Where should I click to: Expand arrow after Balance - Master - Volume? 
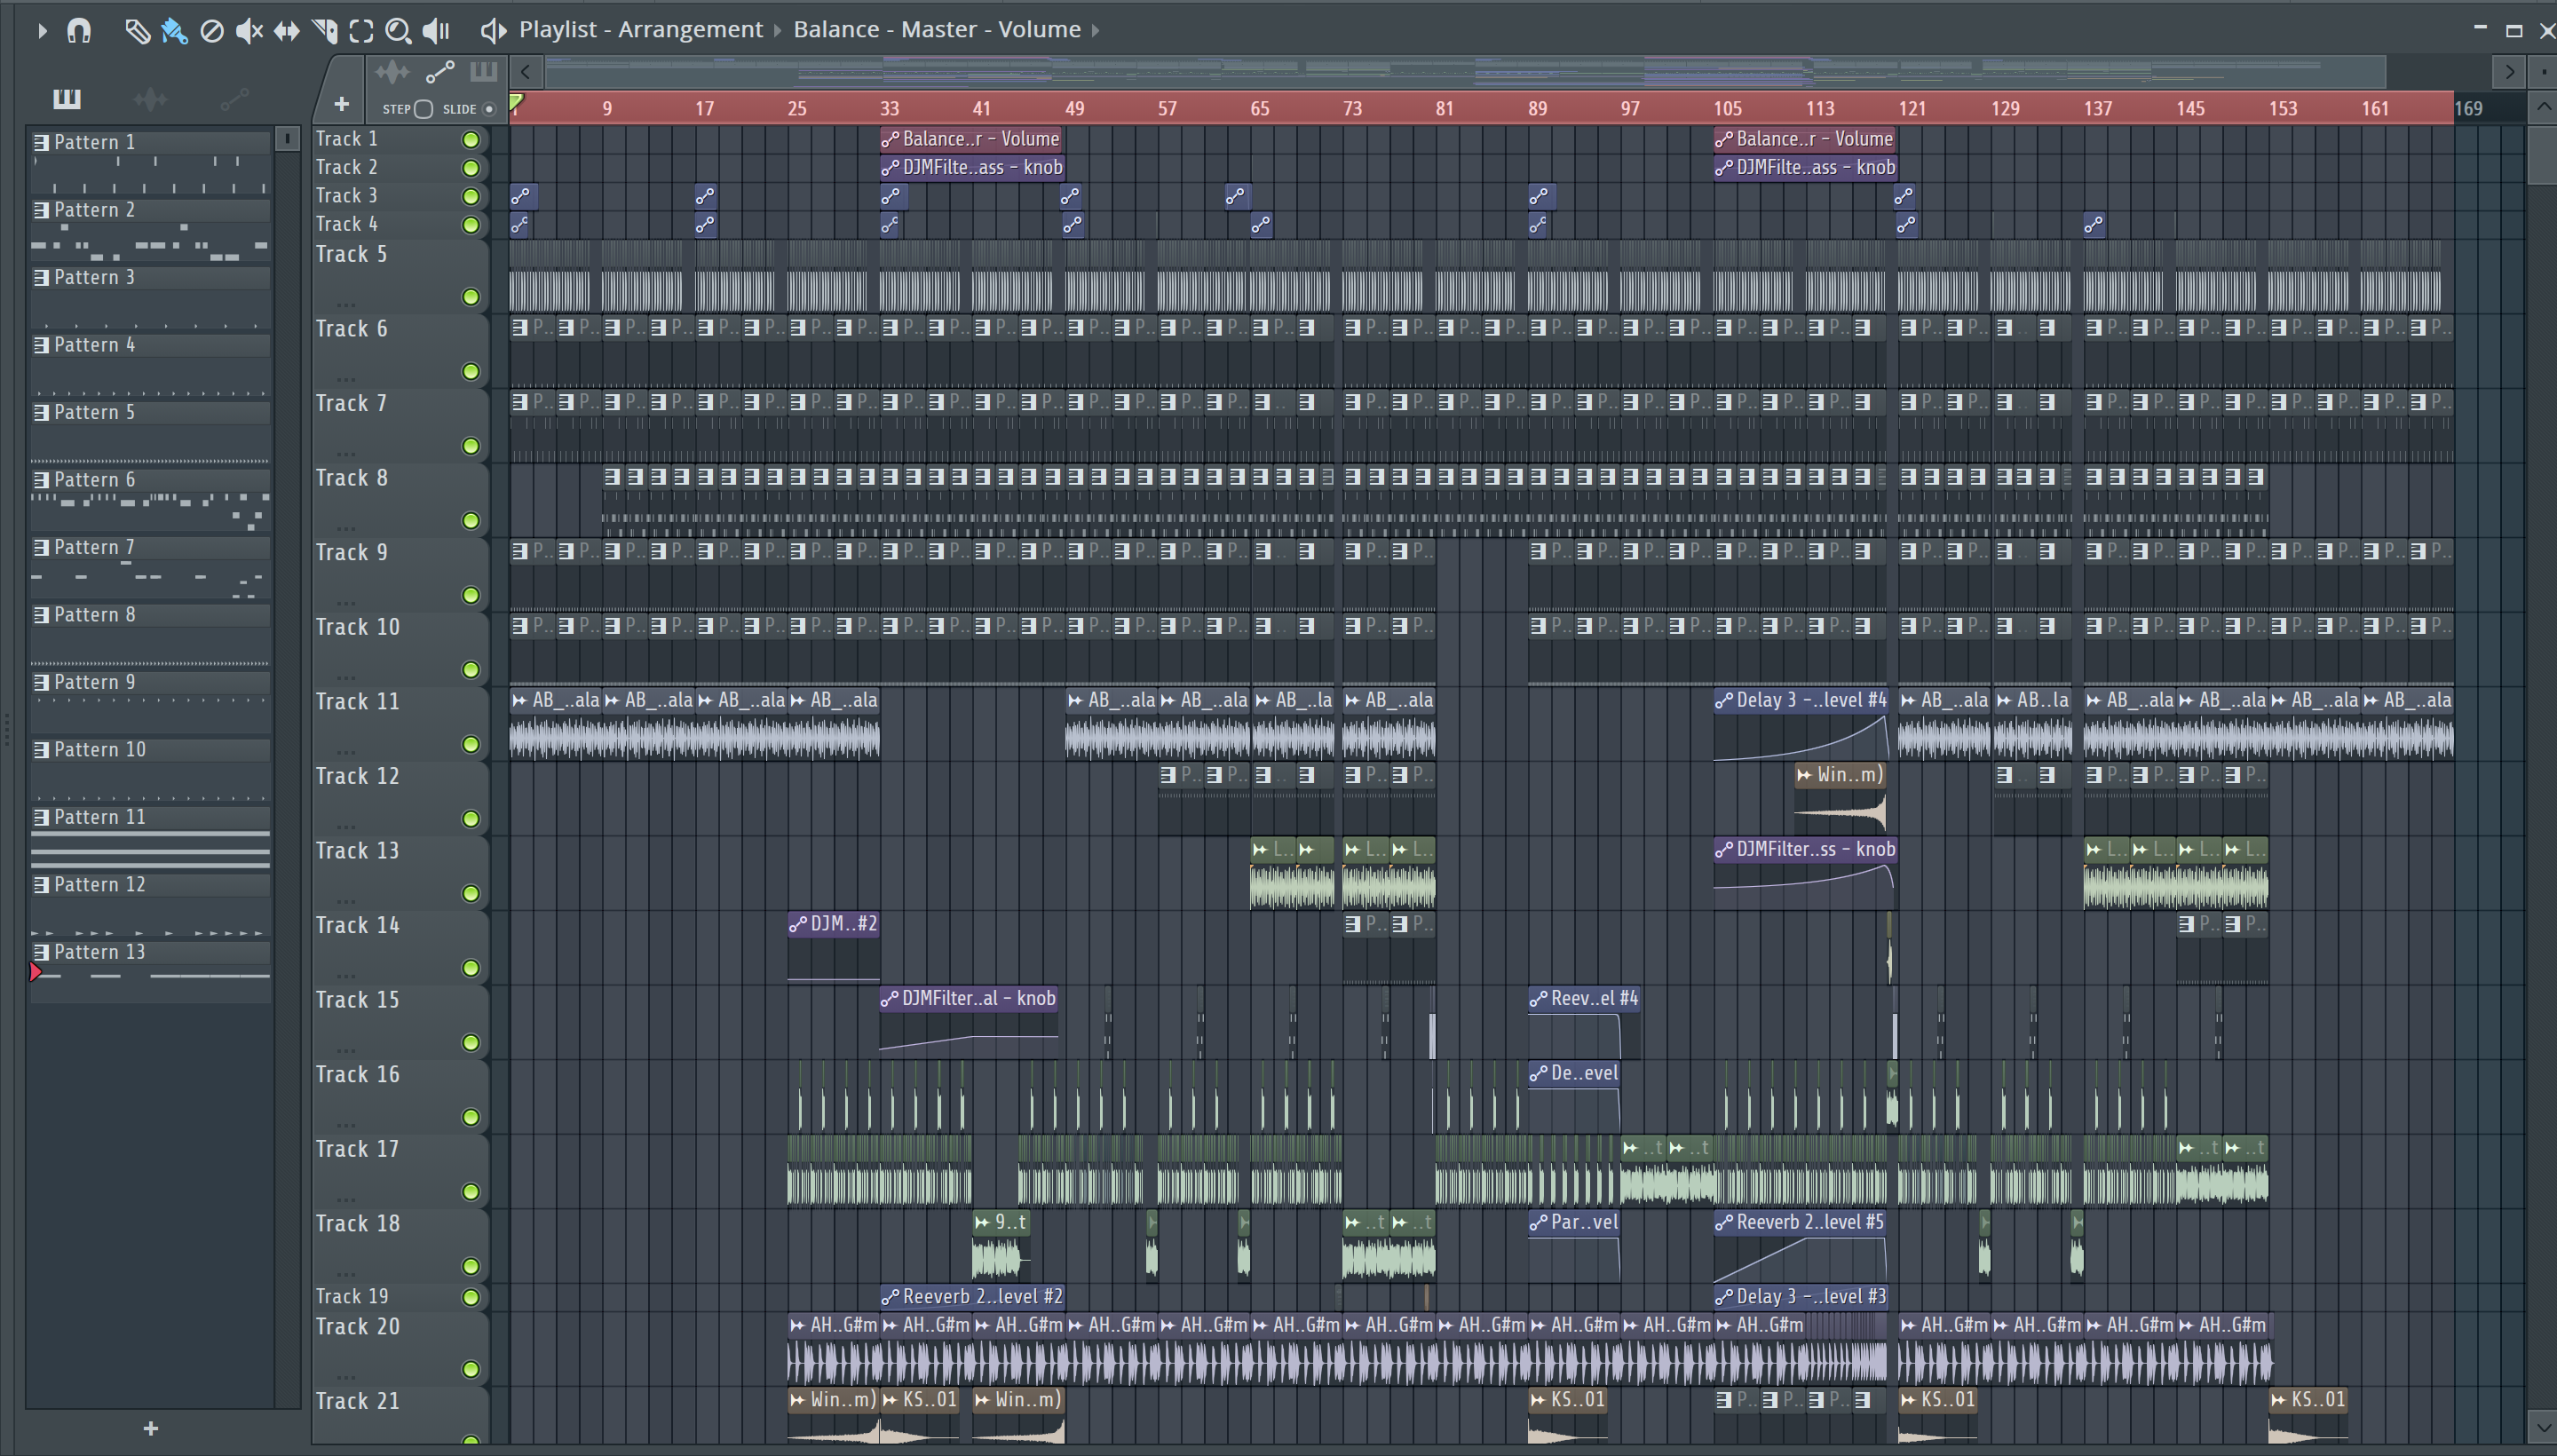[1095, 31]
